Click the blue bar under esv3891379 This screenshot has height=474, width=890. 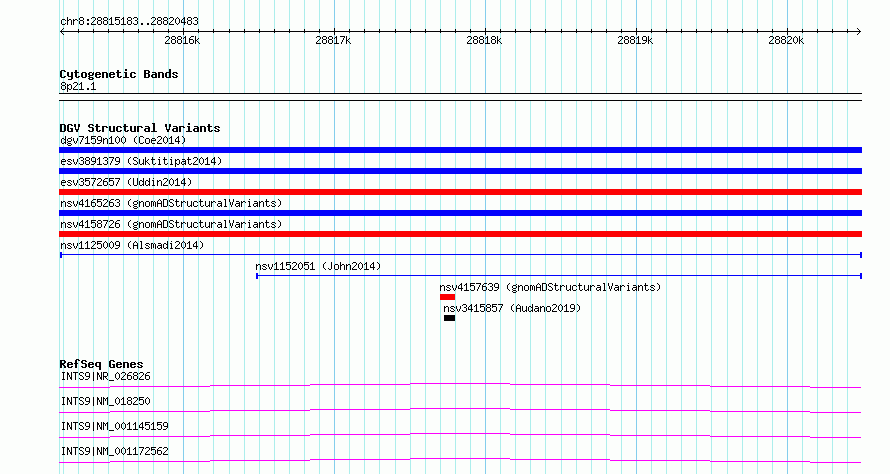[x=460, y=171]
